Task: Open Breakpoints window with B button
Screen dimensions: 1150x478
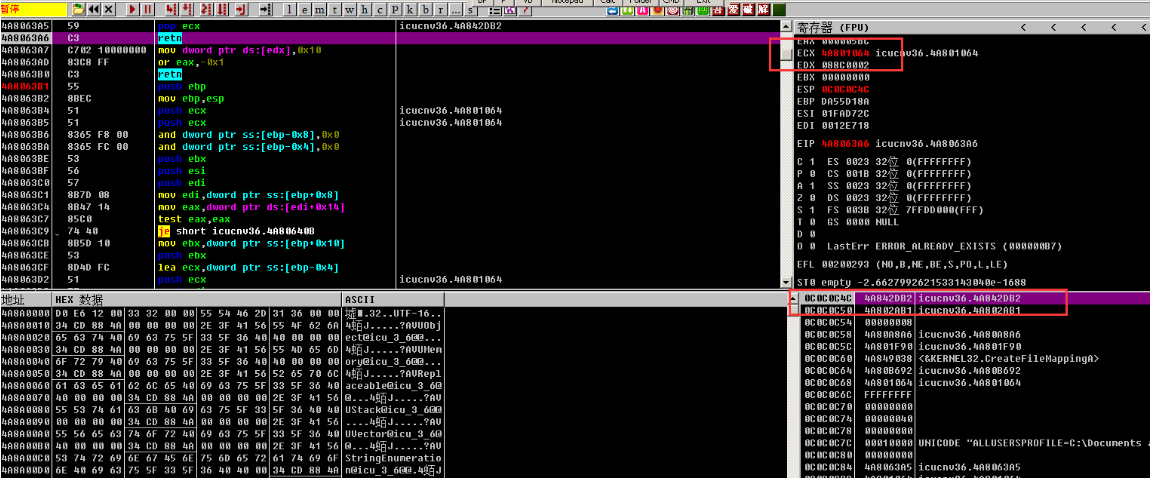Action: point(425,9)
